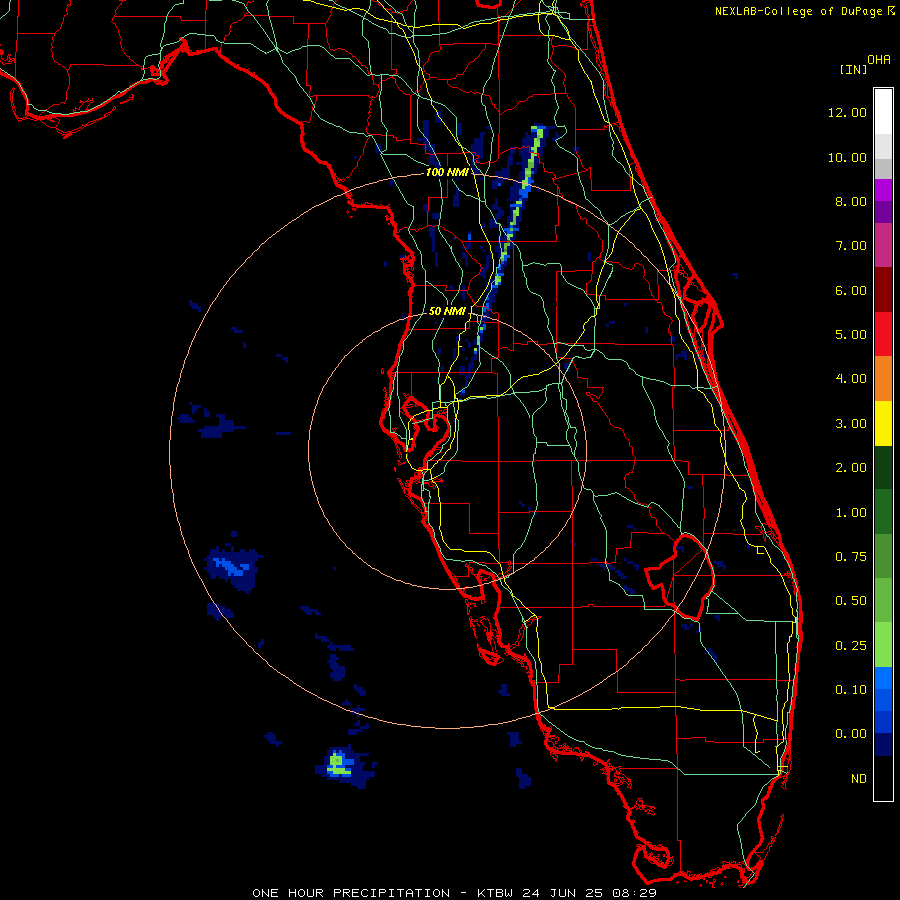Click the OHA product code label
The width and height of the screenshot is (900, 900).
pyautogui.click(x=879, y=60)
